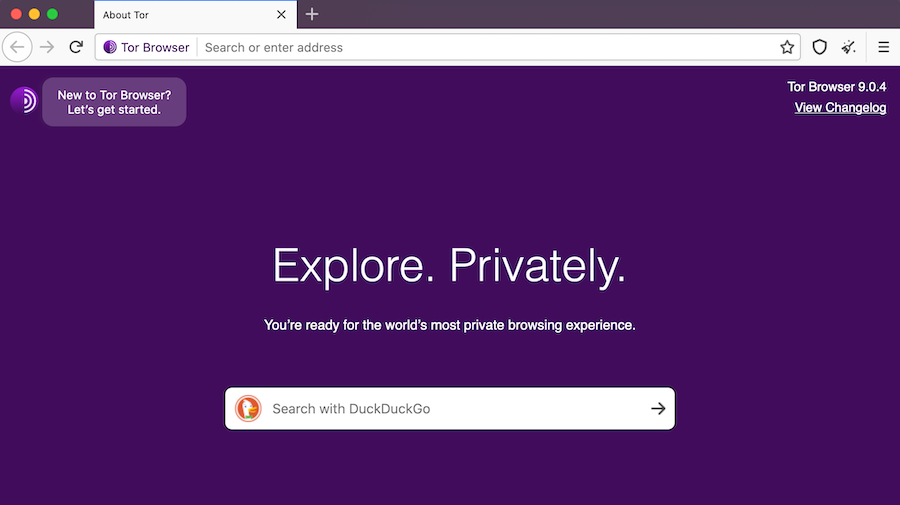Reload the current page

pos(76,47)
